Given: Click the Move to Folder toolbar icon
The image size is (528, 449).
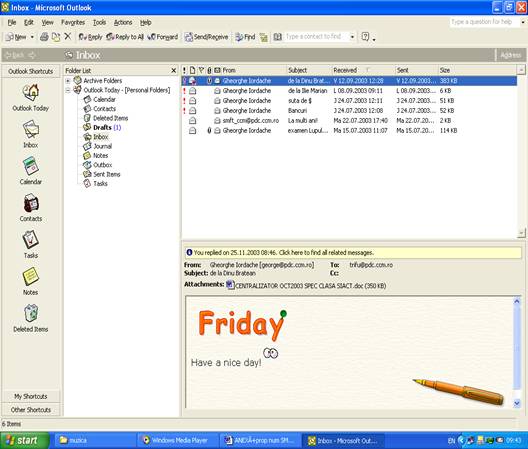Looking at the screenshot, I should [x=56, y=37].
